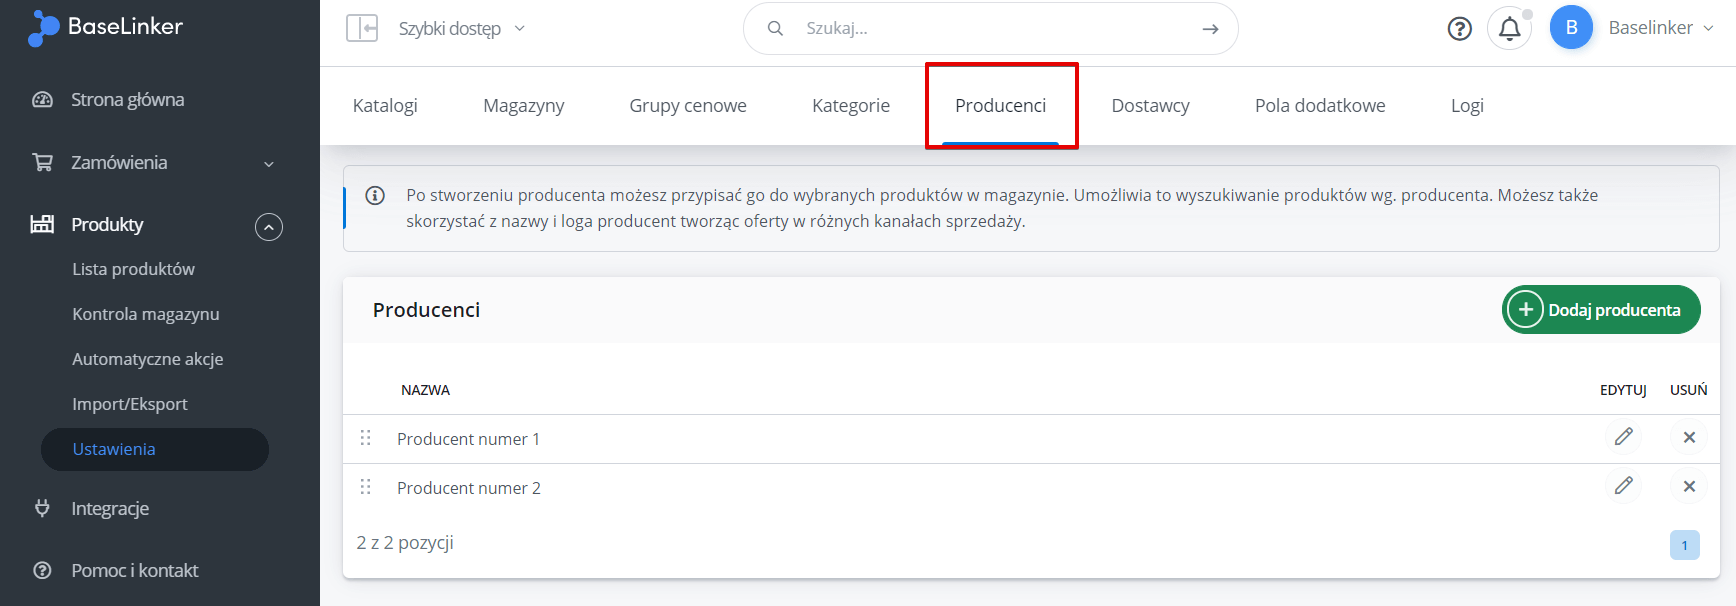Click the B user avatar
Screen dimensions: 1736x606
1571,28
